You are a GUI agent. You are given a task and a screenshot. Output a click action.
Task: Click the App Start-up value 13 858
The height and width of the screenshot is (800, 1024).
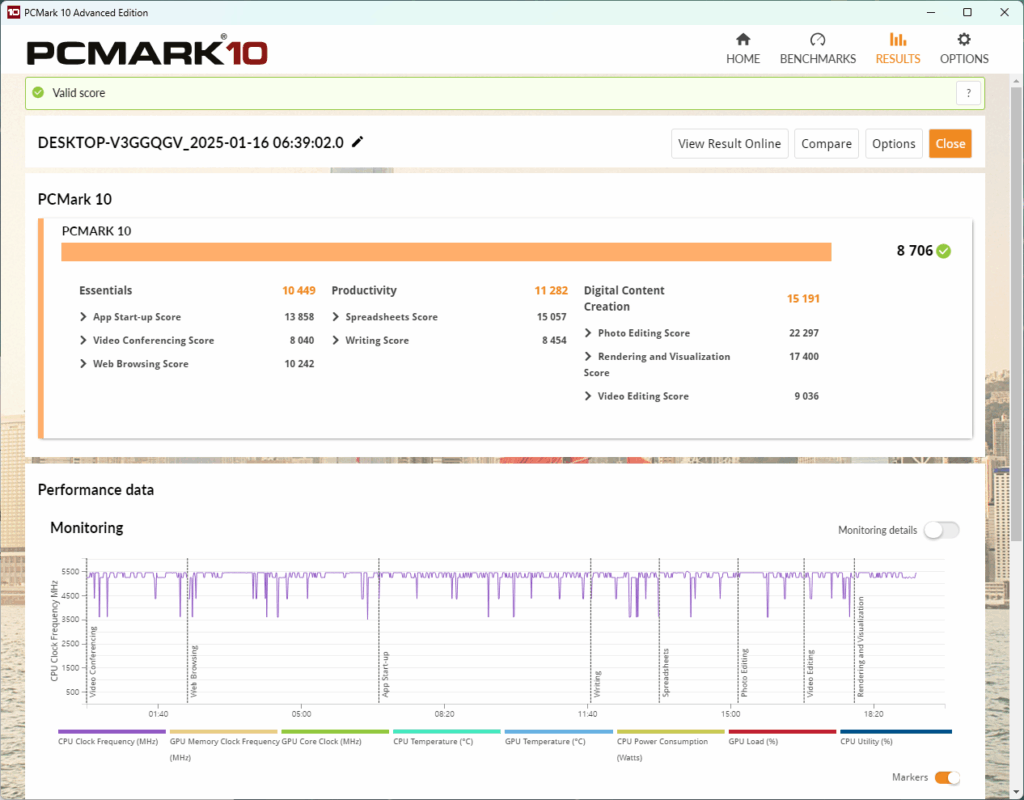pyautogui.click(x=299, y=317)
